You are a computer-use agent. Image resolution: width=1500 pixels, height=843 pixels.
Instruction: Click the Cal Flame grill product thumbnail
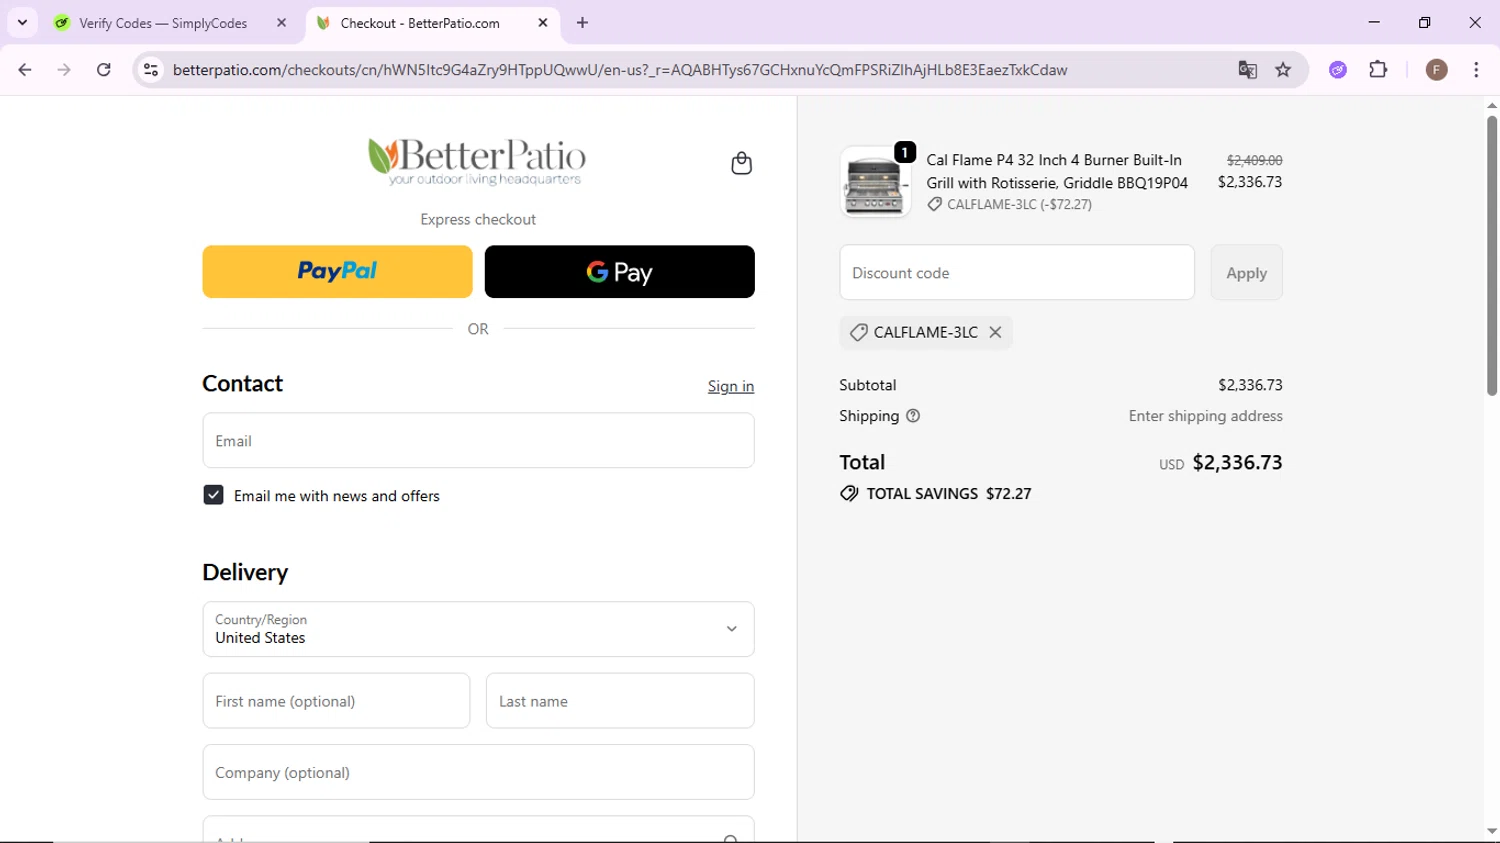[x=875, y=182]
